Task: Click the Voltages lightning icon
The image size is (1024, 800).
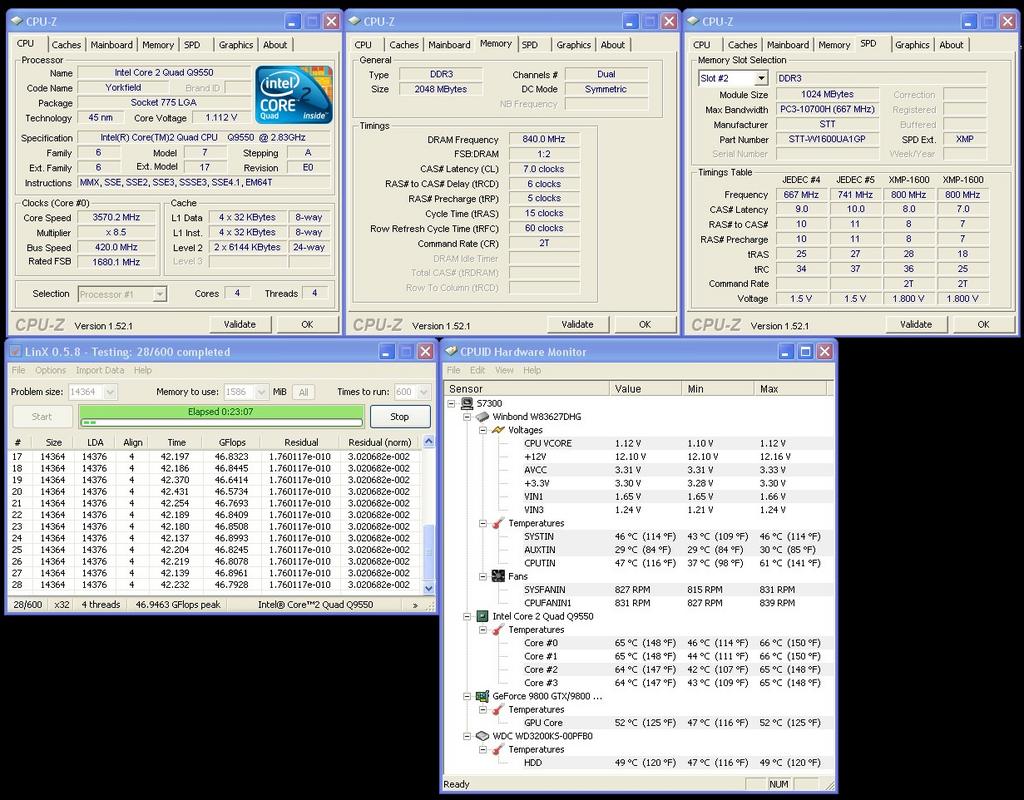Action: click(498, 430)
